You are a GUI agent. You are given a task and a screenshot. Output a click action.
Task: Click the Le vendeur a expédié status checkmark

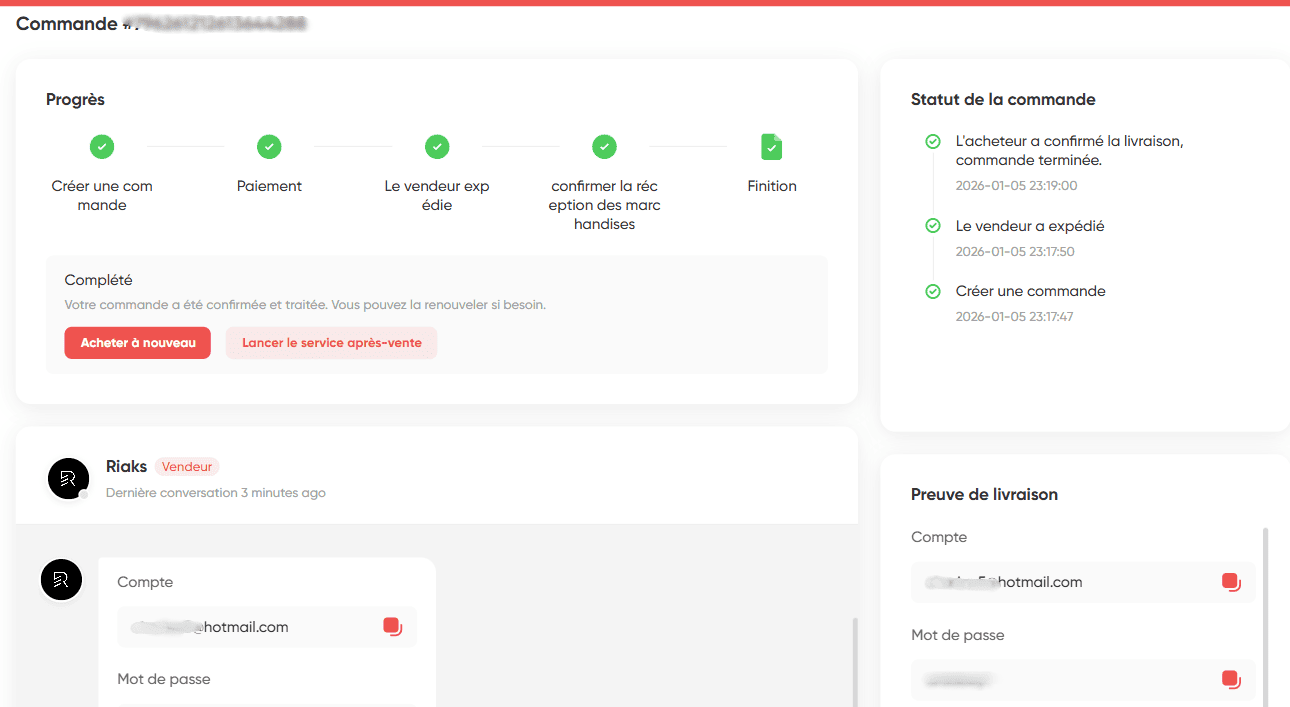click(933, 226)
